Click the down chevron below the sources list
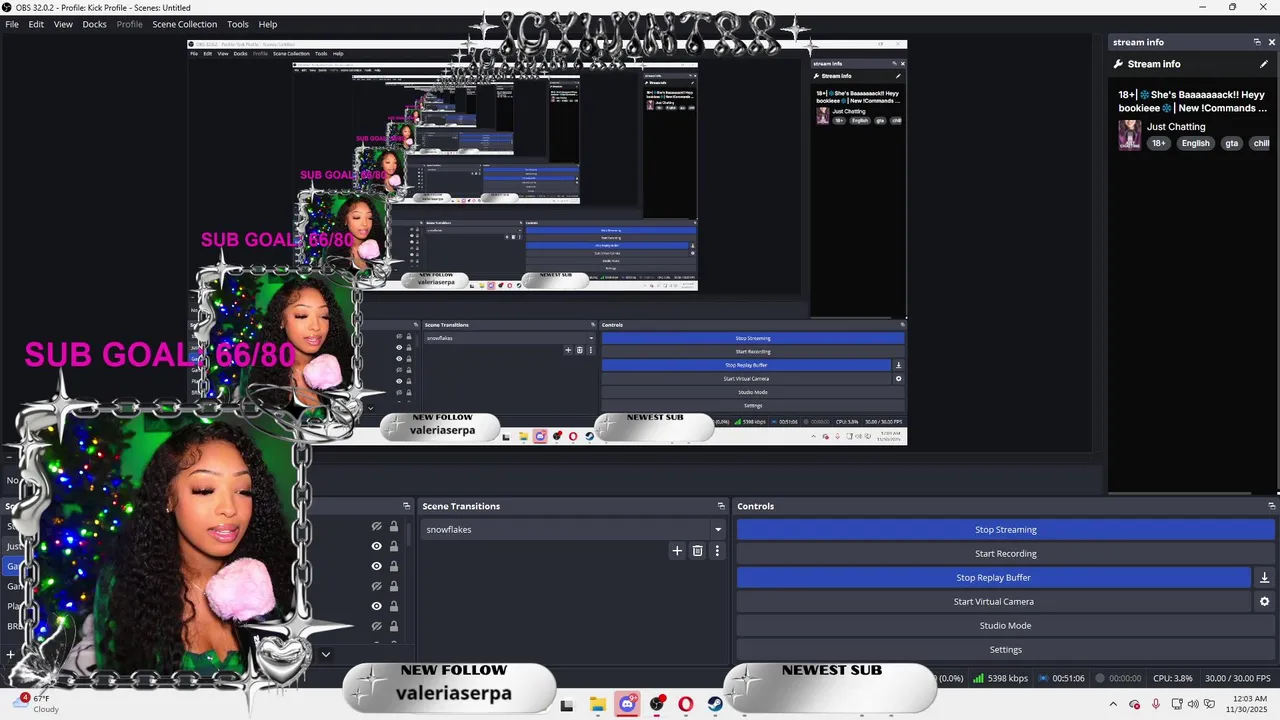 325,654
